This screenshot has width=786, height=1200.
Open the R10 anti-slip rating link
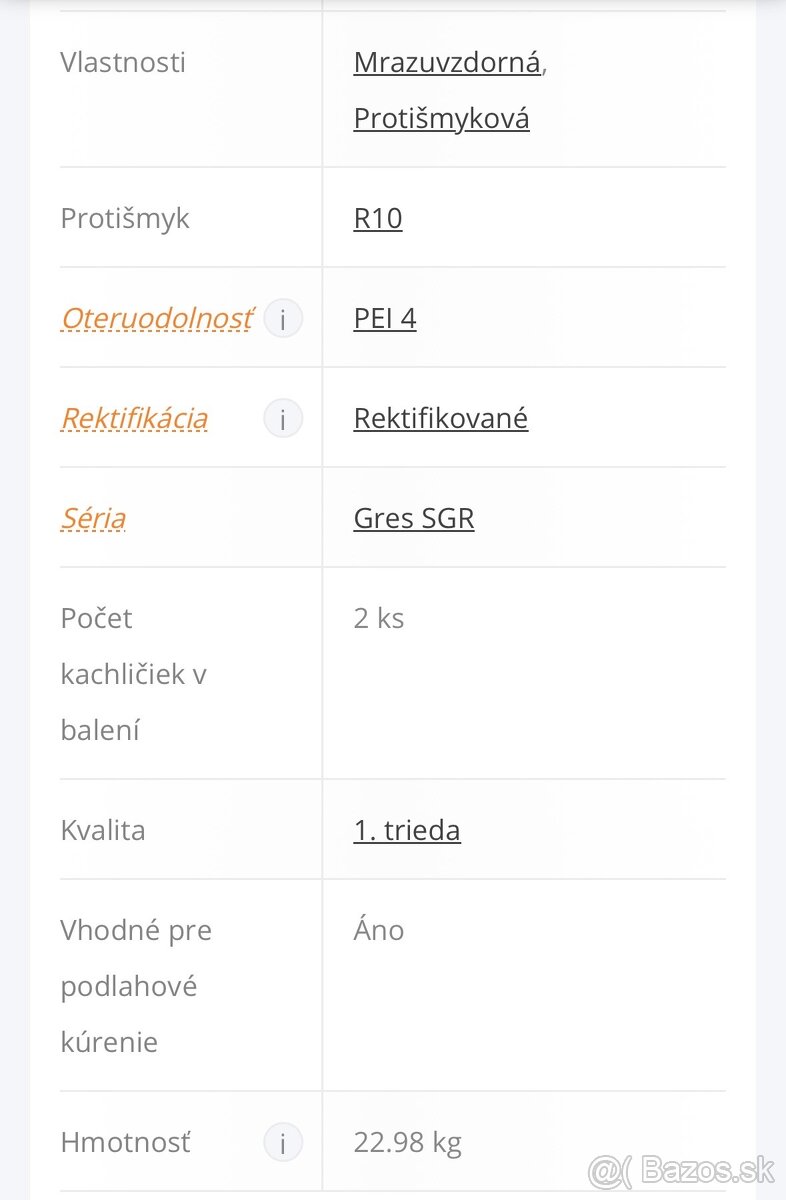[x=377, y=217]
